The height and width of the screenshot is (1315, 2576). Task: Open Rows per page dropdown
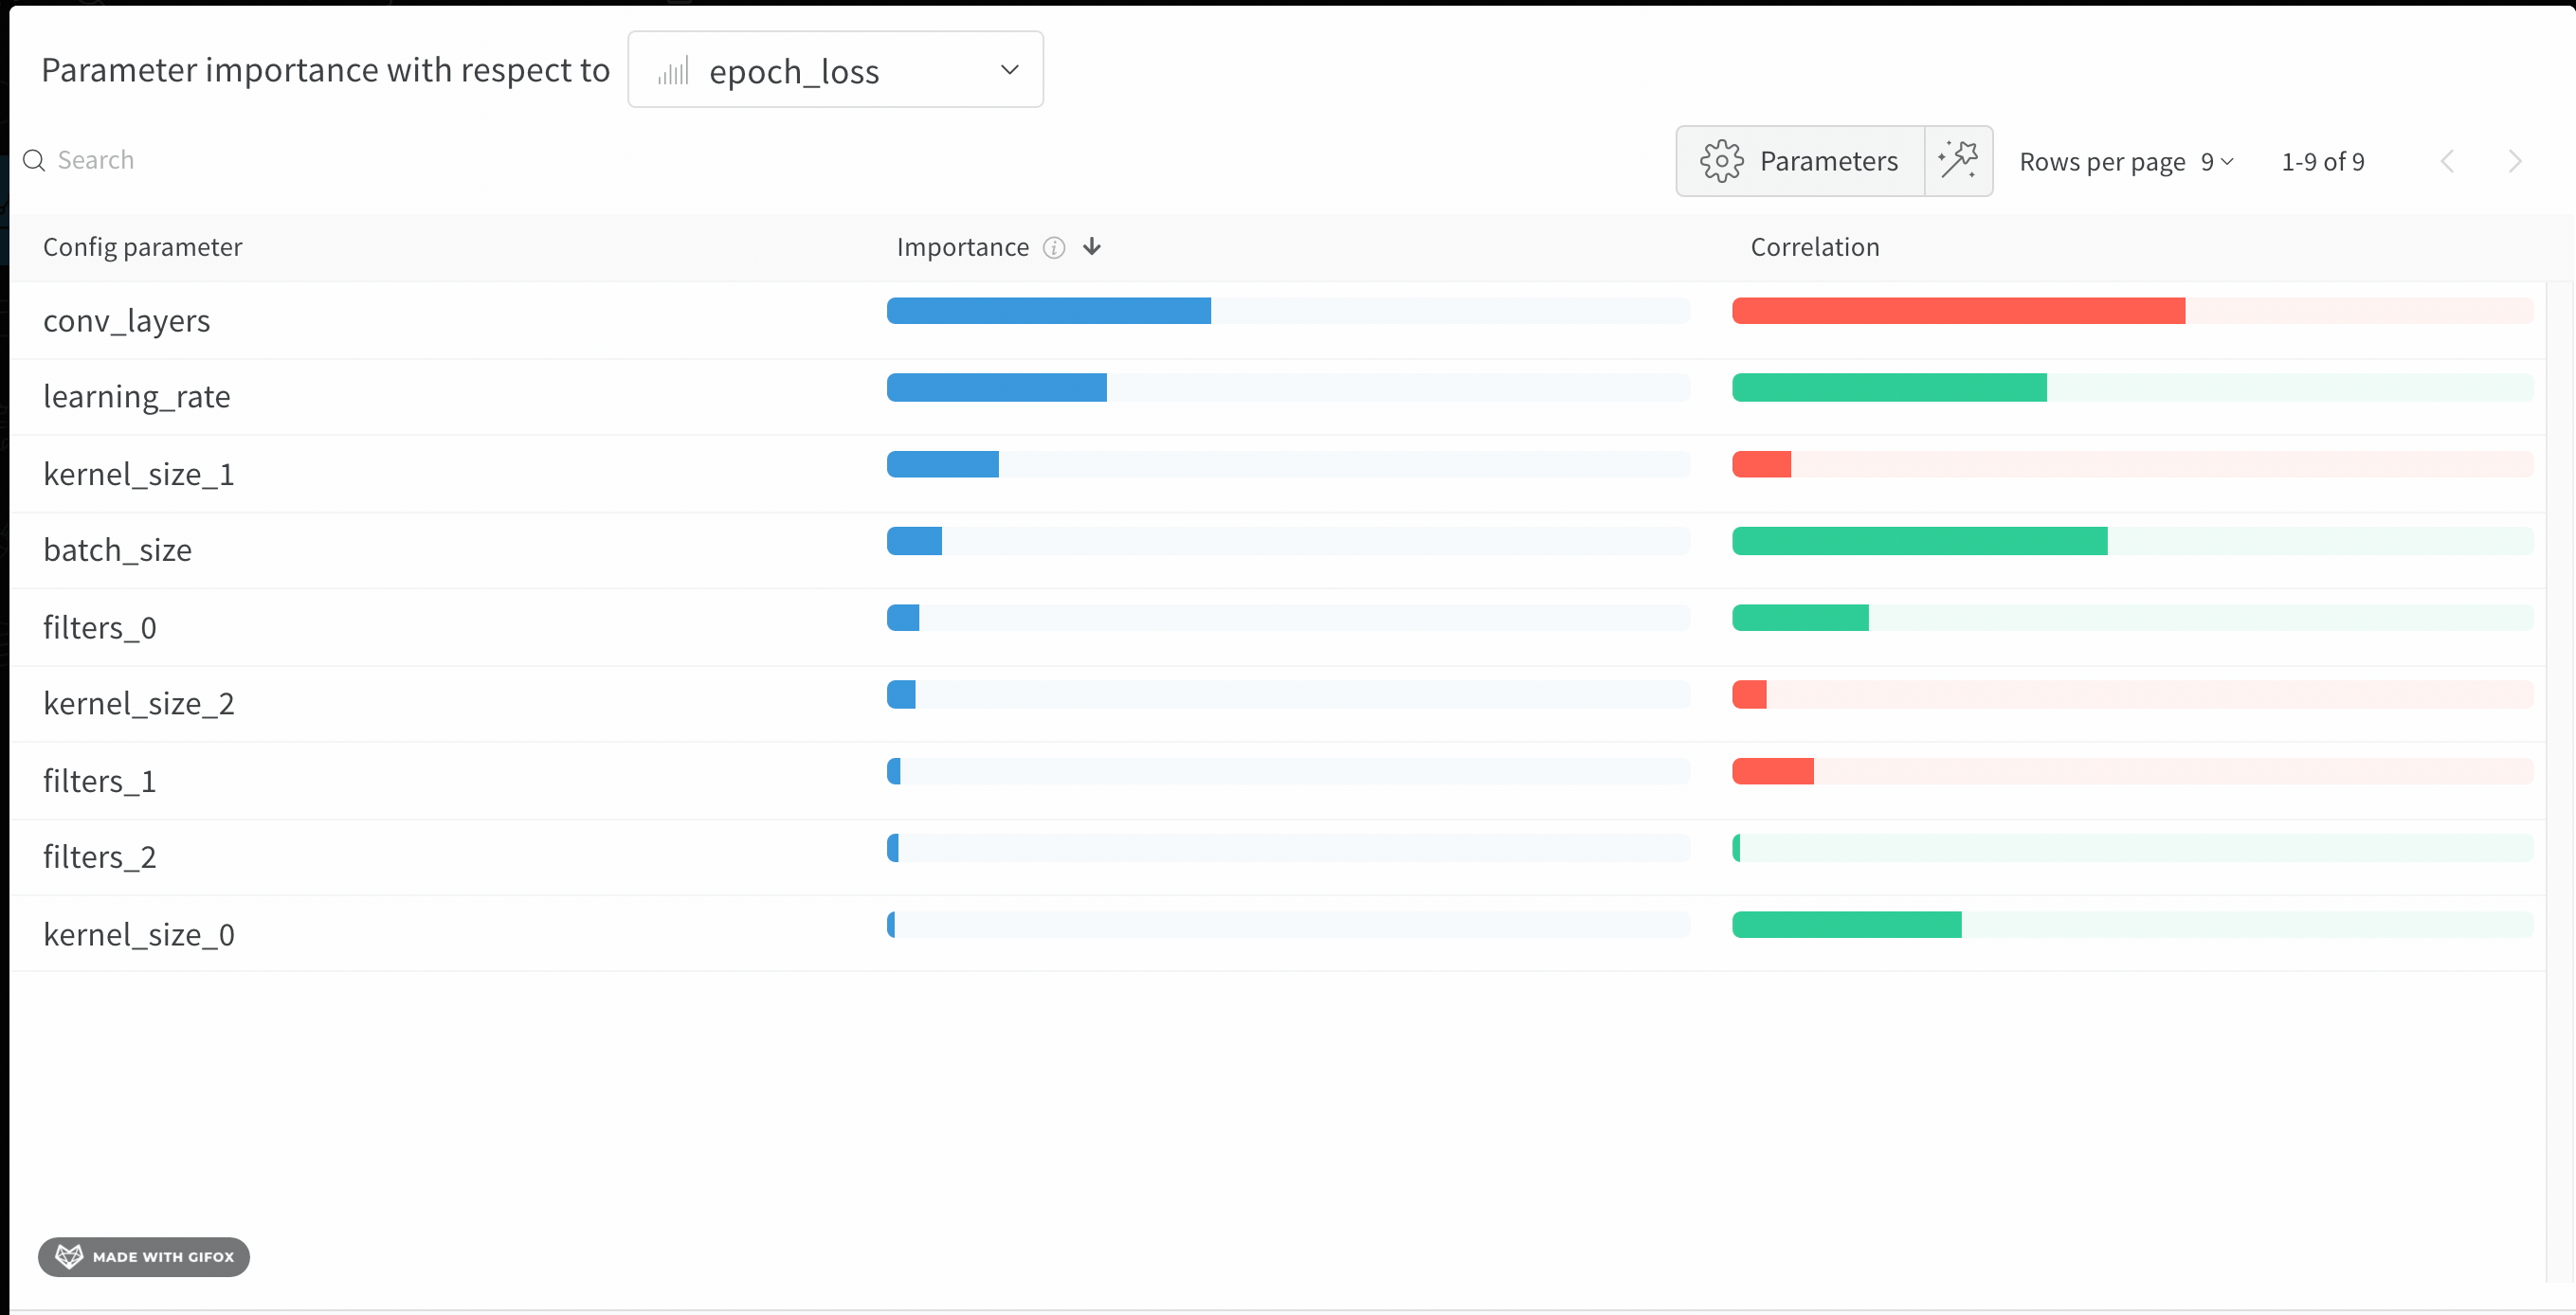(2216, 162)
